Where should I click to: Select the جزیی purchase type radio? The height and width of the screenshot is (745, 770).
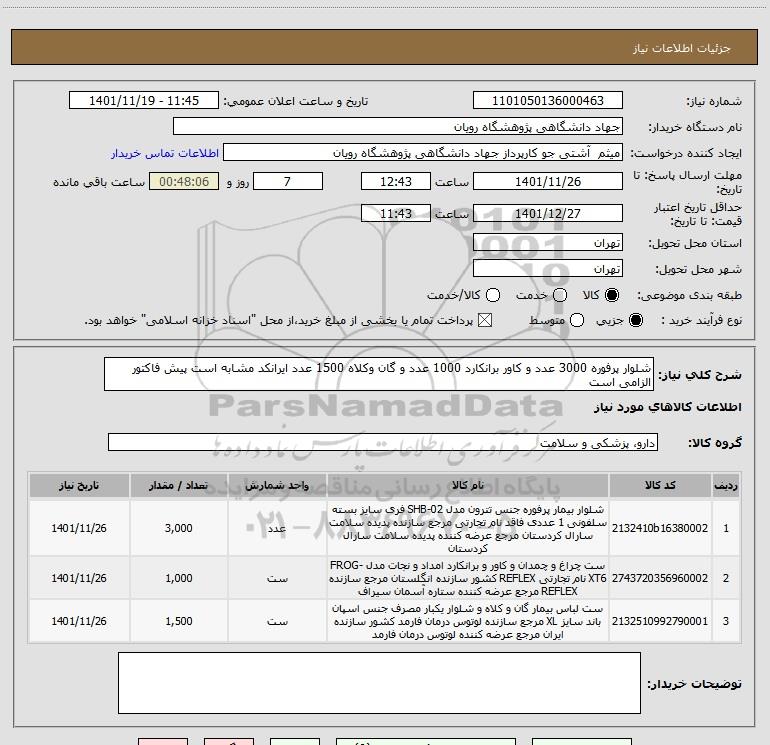click(635, 320)
